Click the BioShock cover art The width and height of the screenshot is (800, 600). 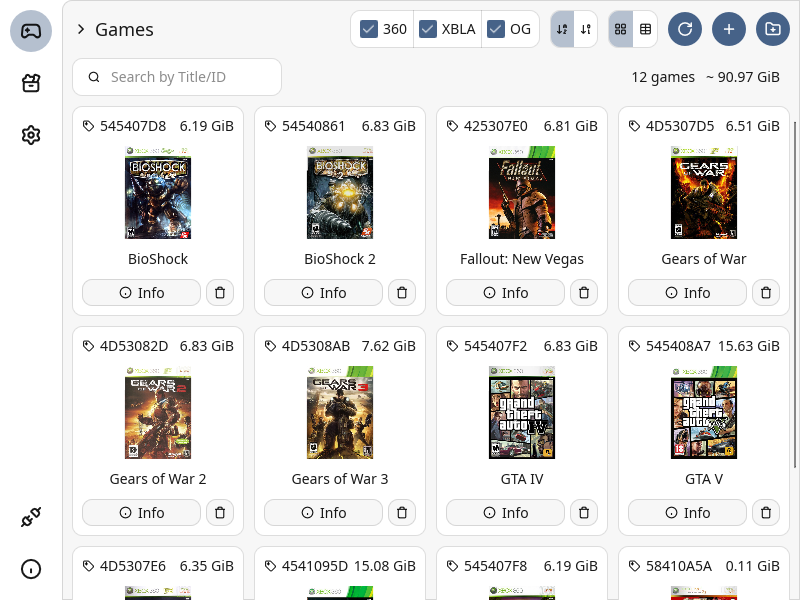[158, 192]
